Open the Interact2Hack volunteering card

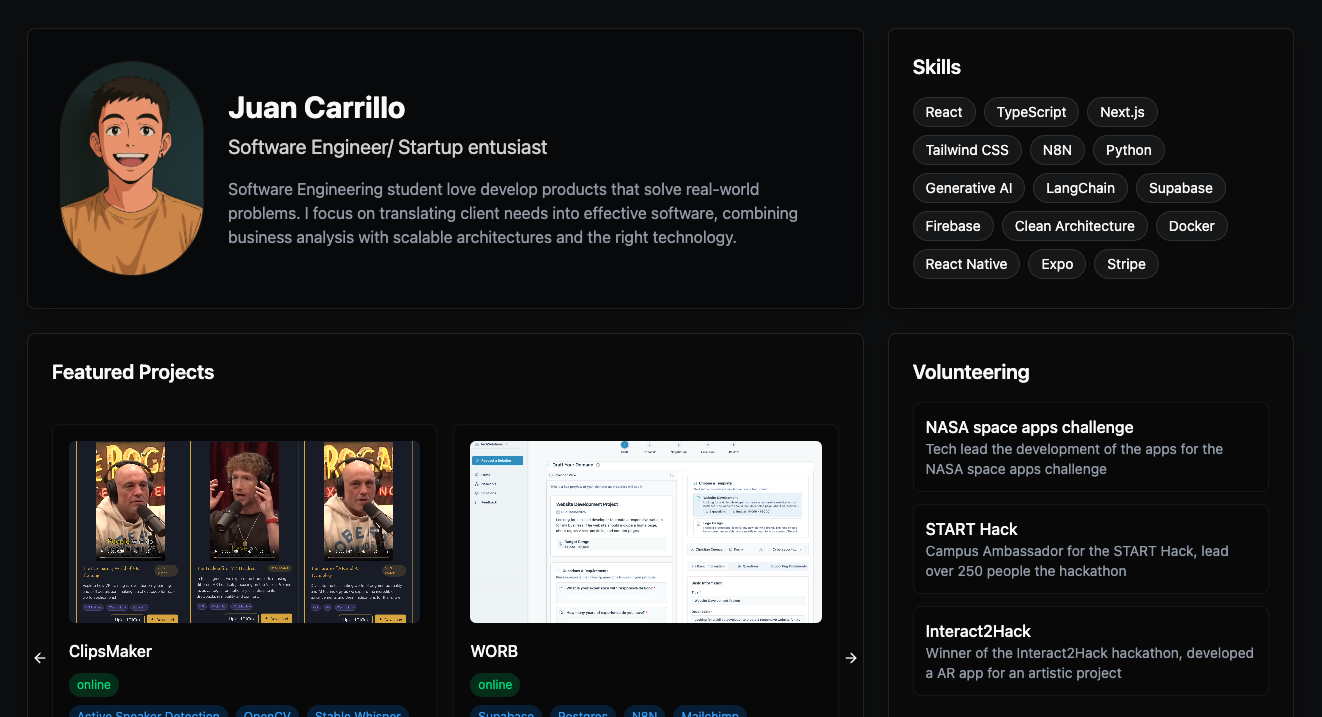(x=1090, y=651)
